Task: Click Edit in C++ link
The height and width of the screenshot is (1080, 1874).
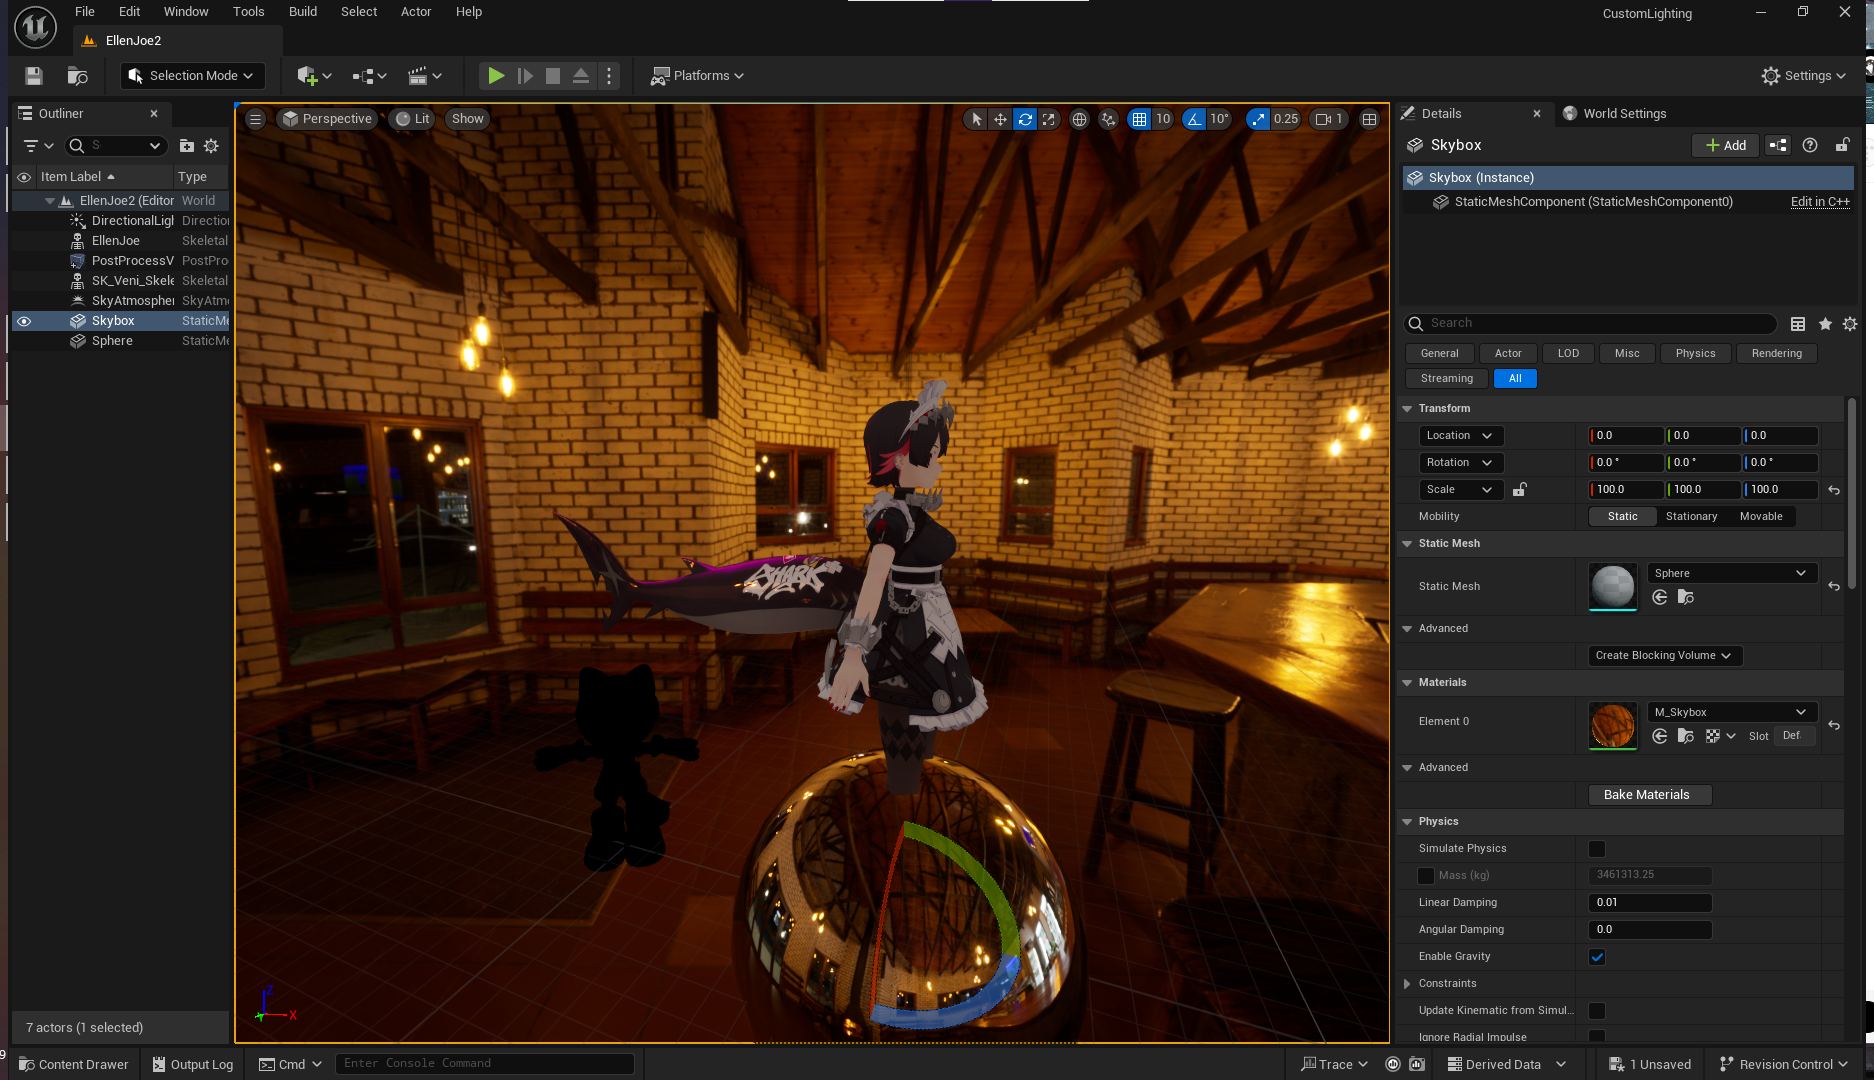Action: tap(1820, 202)
